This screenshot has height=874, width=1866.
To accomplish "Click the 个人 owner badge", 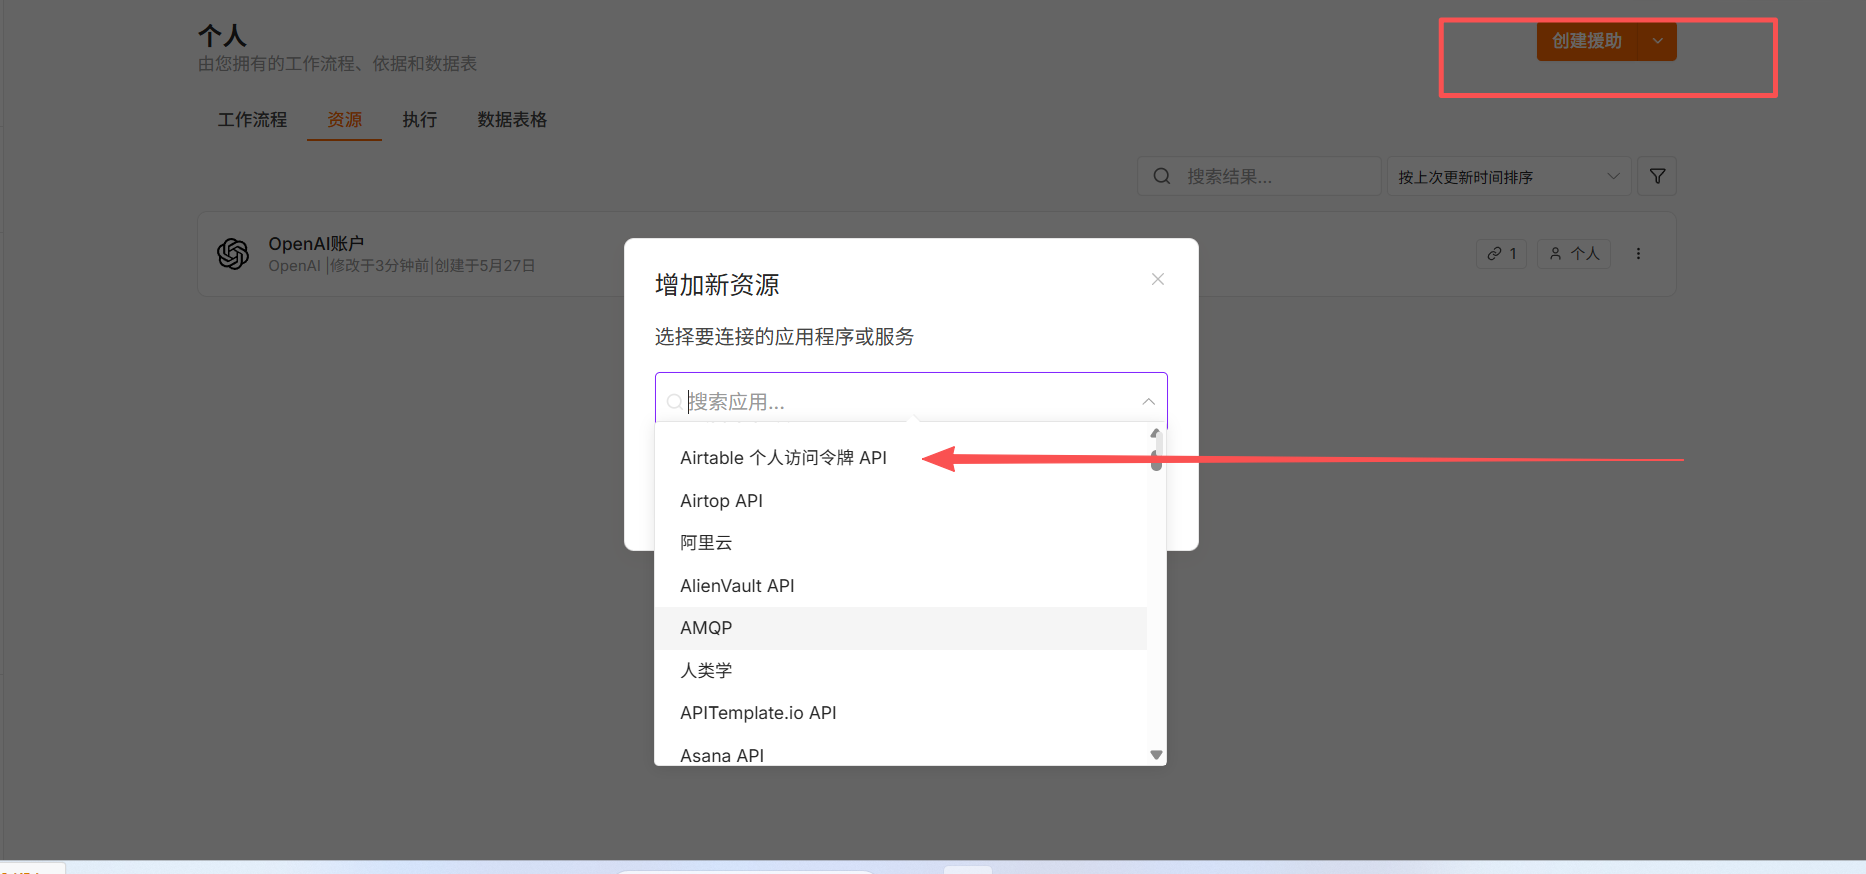I will click(1574, 254).
